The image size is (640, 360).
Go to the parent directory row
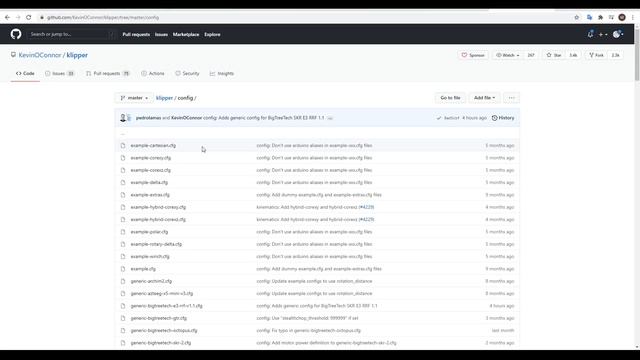[x=317, y=133]
